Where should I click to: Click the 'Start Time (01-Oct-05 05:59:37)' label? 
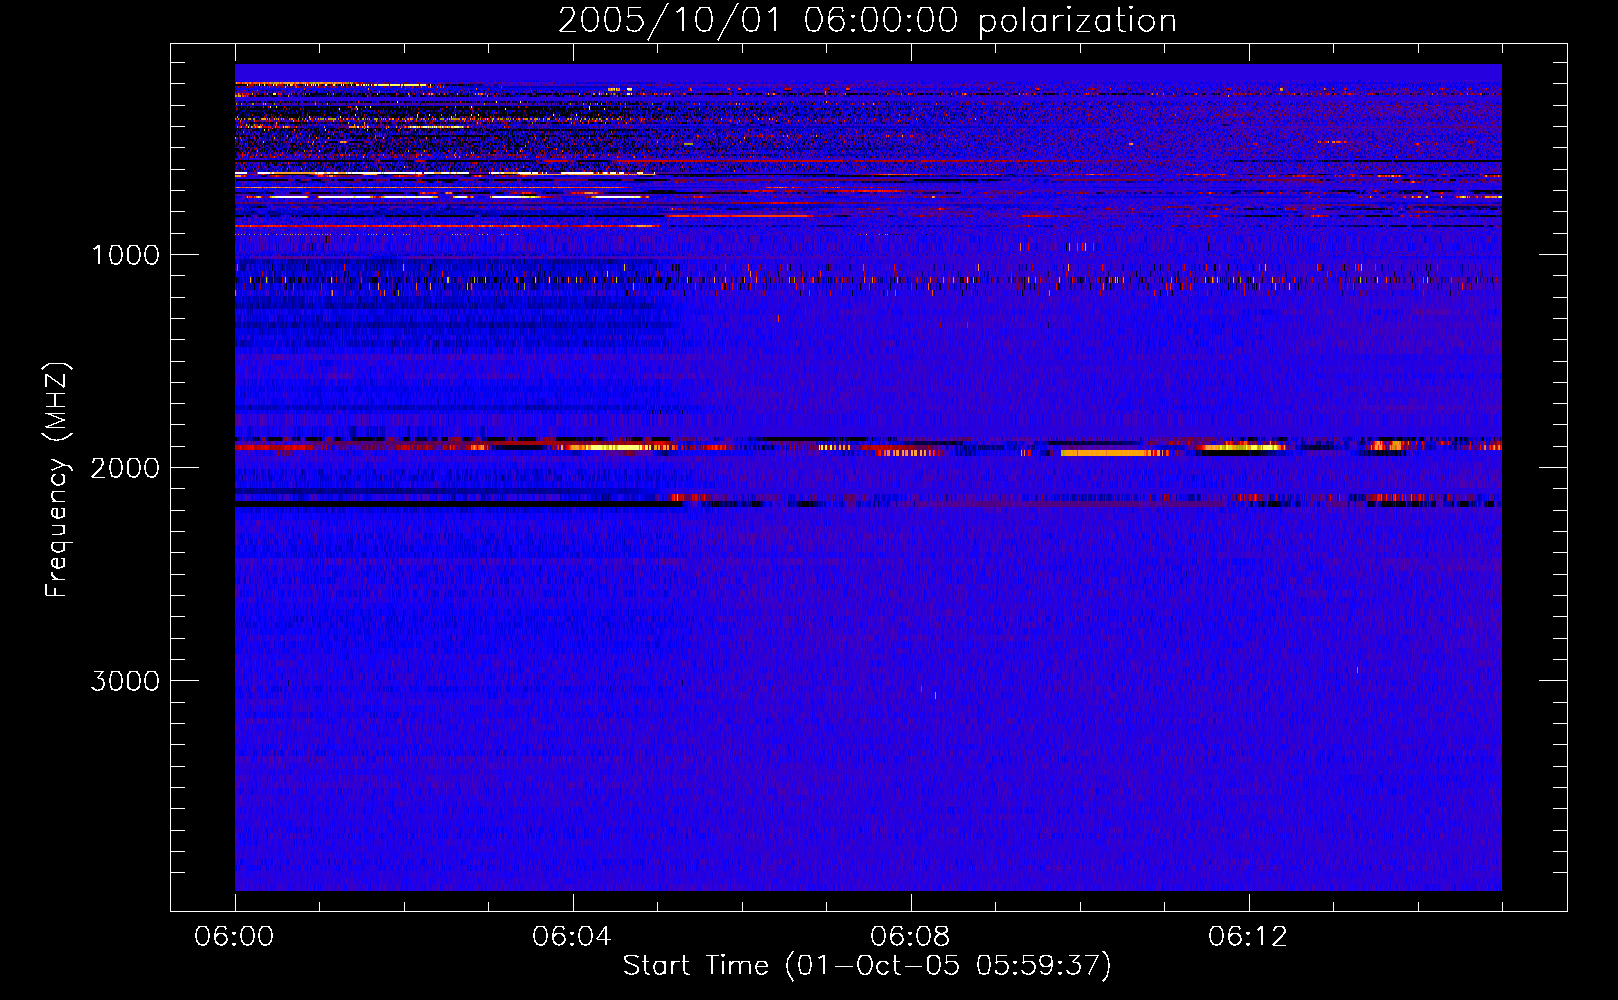(x=867, y=966)
